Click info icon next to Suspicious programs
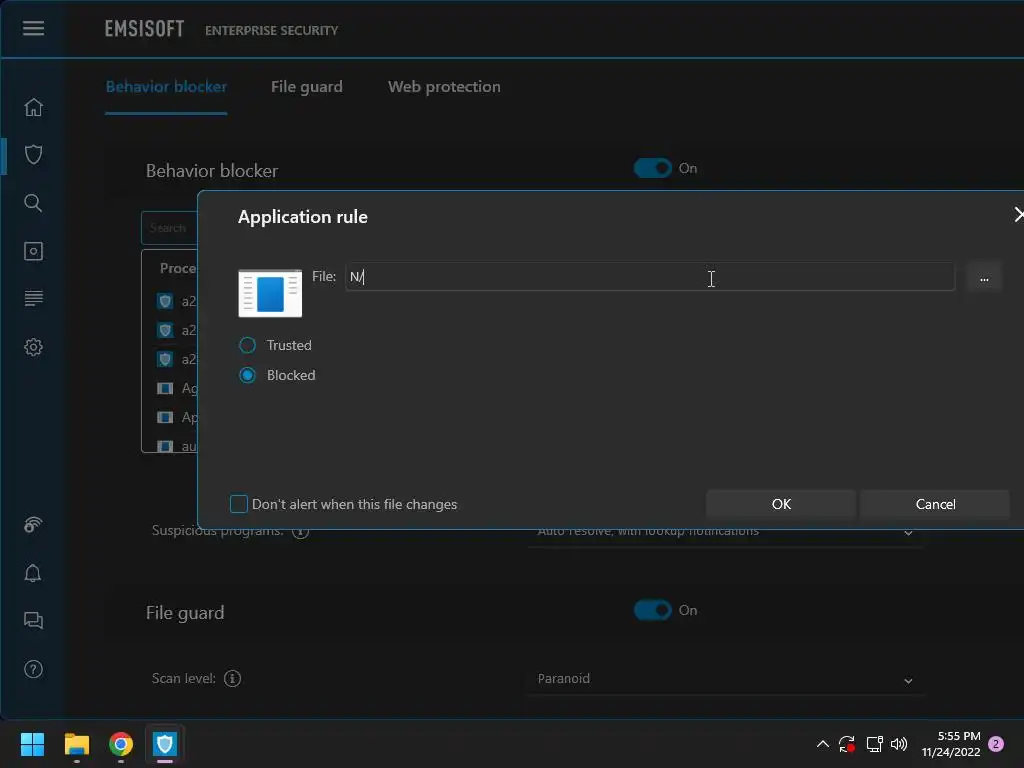 point(300,532)
